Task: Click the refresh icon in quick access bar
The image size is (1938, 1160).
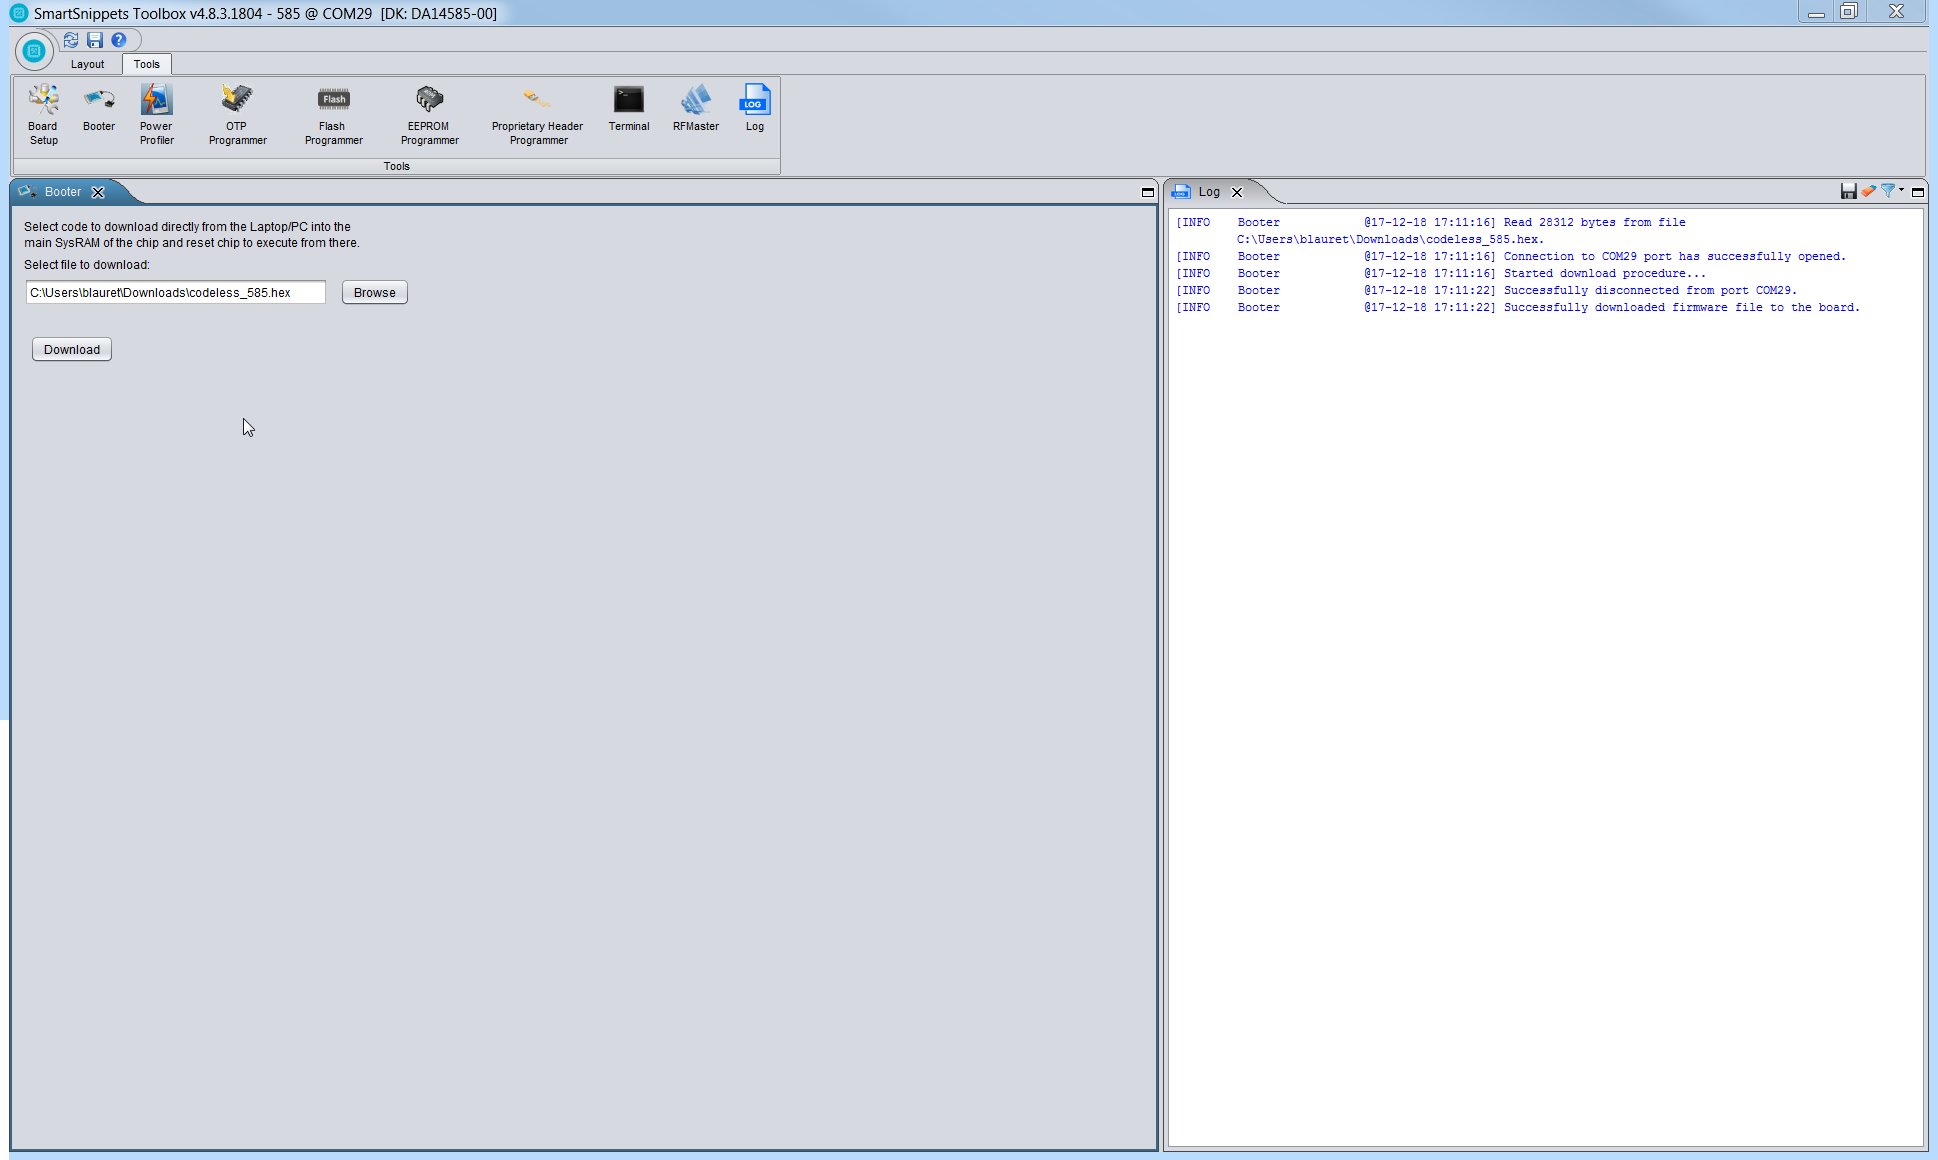Action: [x=71, y=40]
